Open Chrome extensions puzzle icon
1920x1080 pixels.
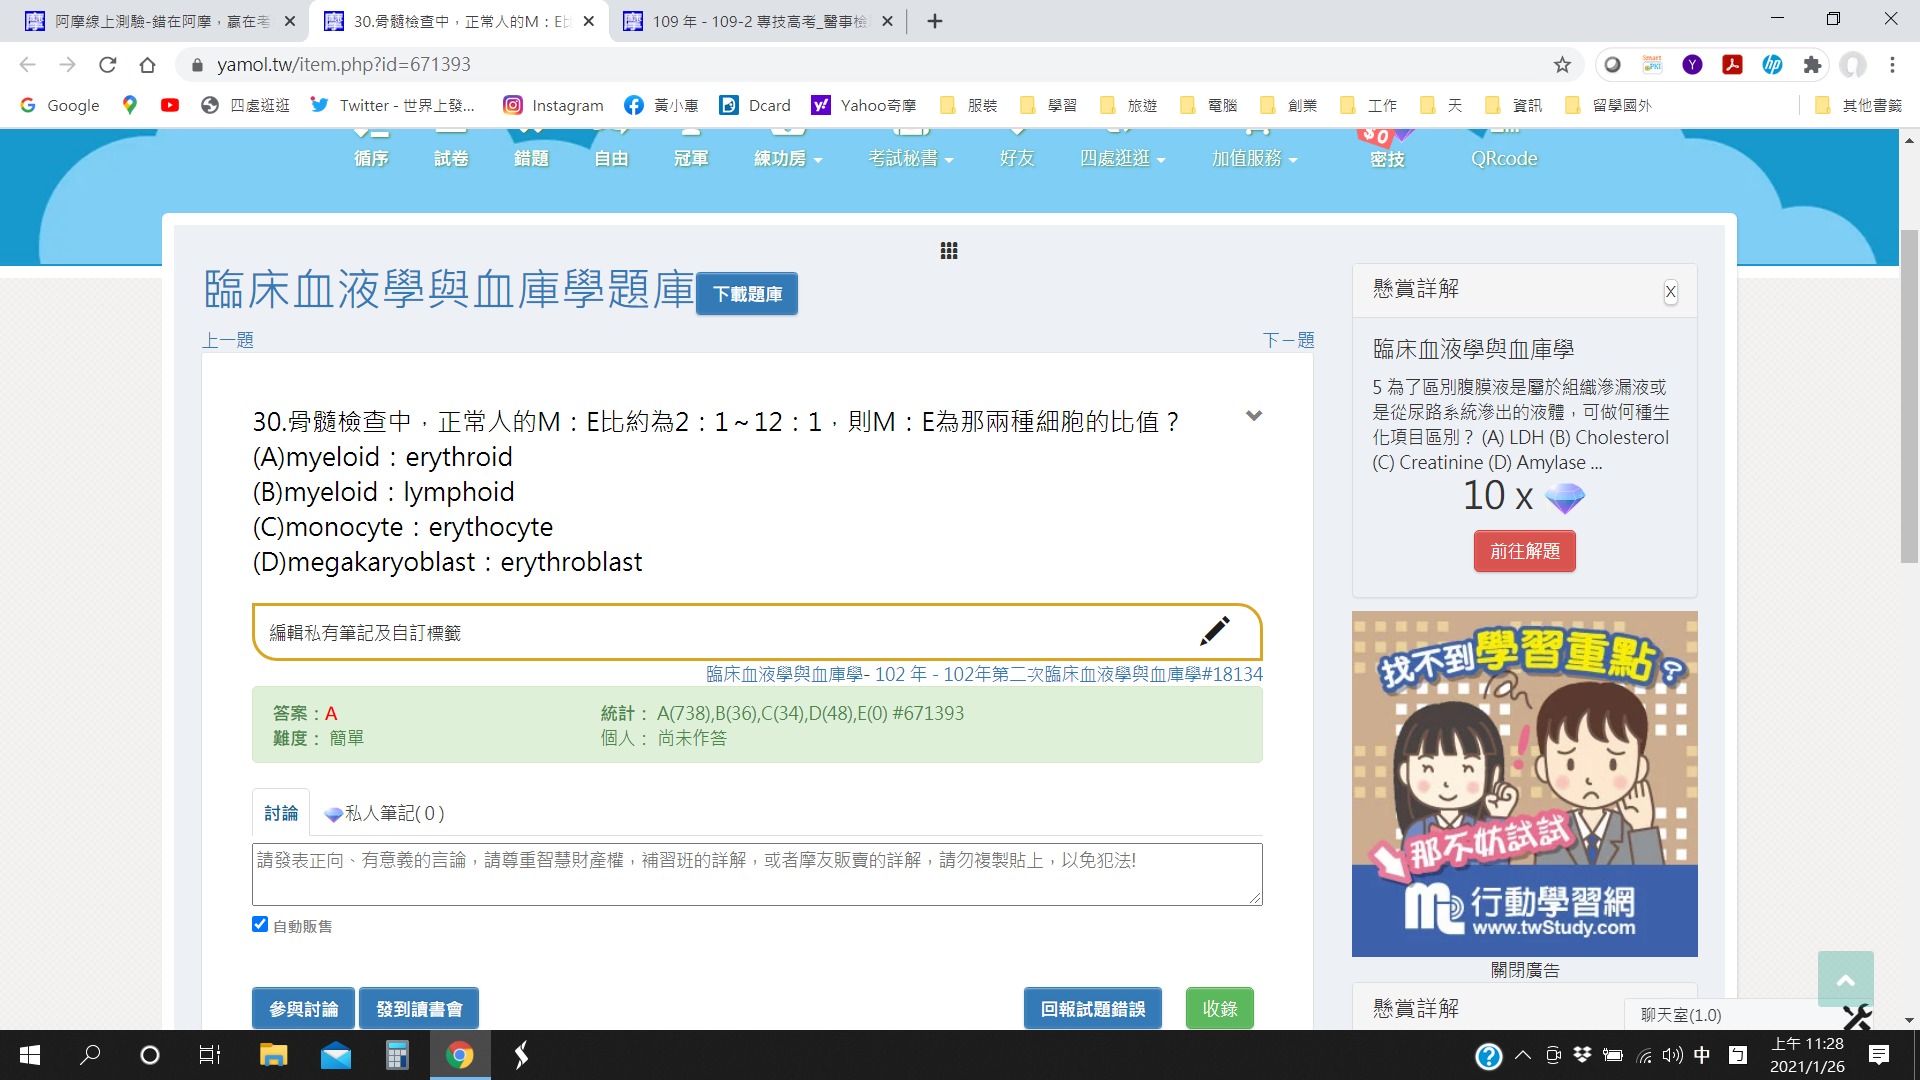1812,65
